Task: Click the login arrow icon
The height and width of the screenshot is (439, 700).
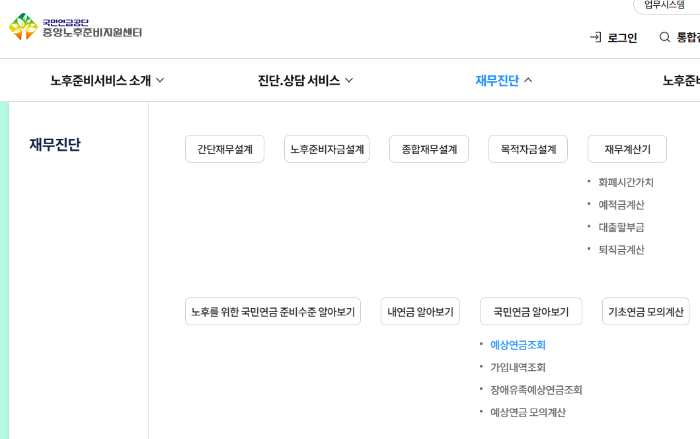Action: pos(596,38)
